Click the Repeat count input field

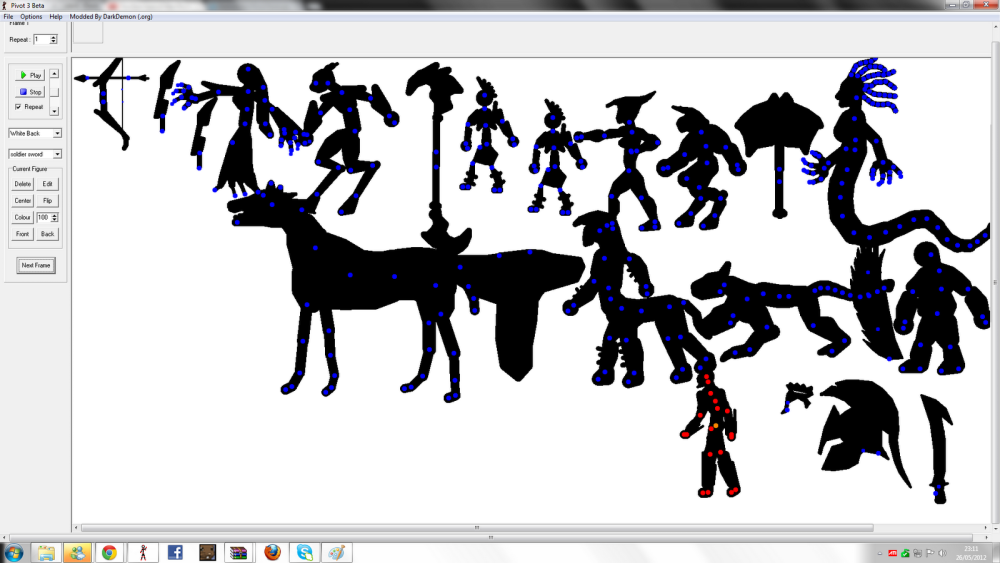(41, 40)
